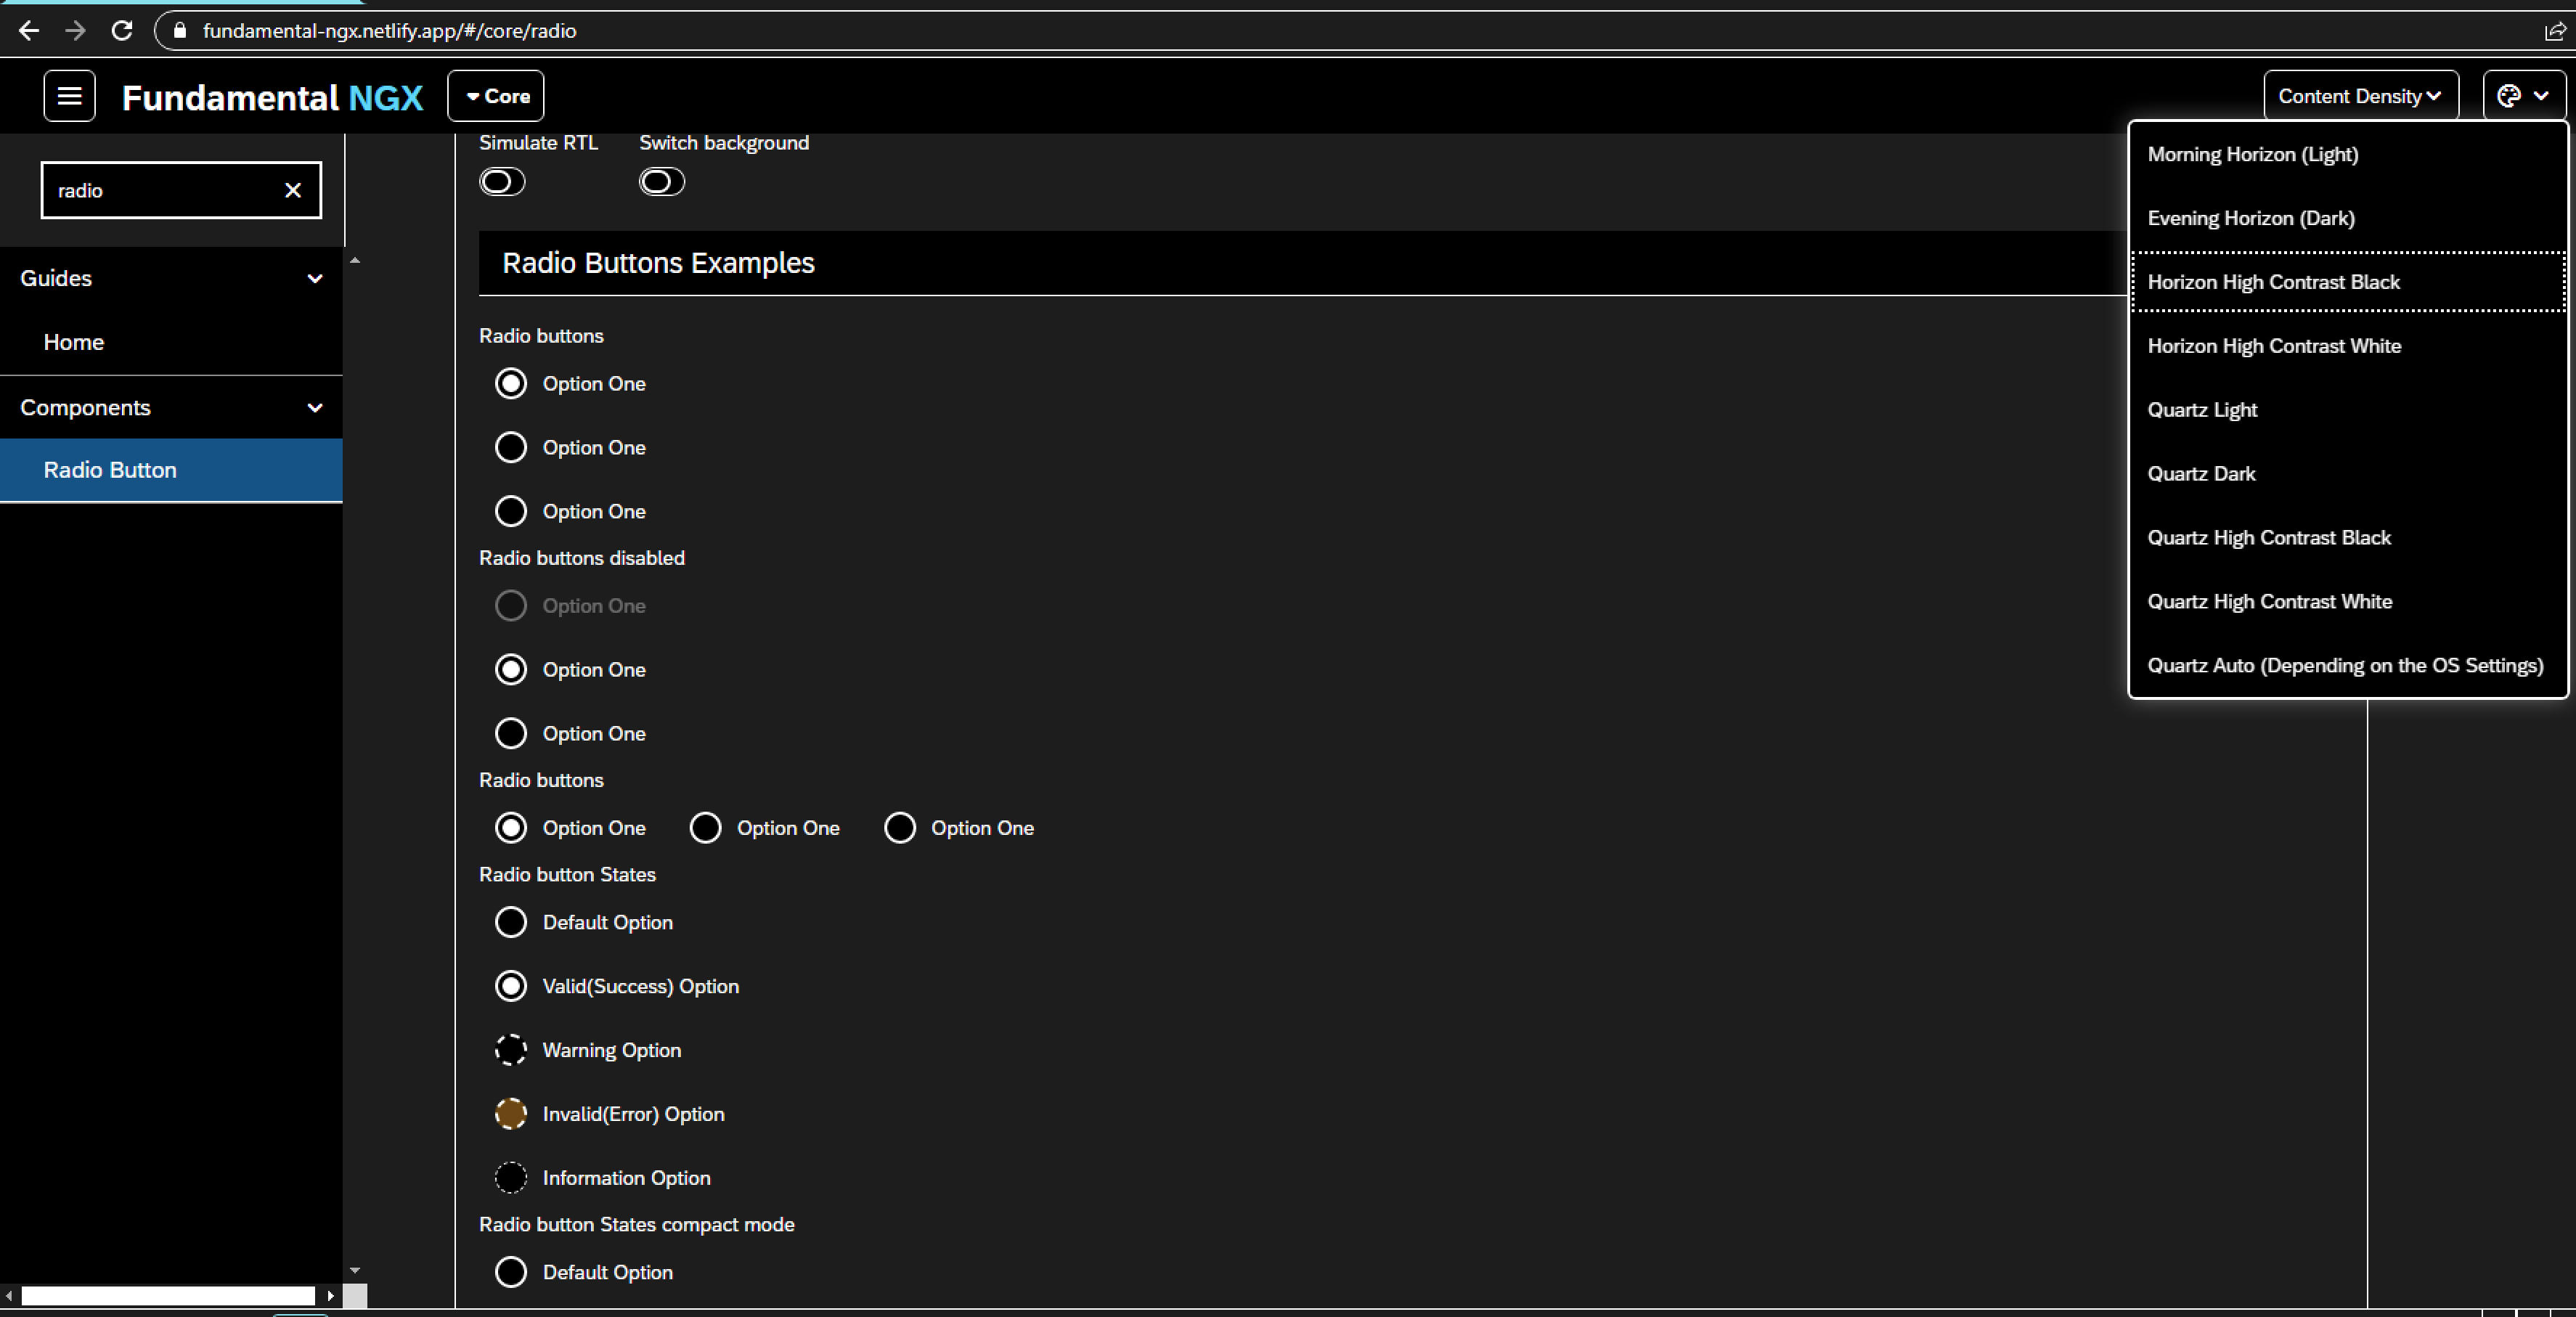This screenshot has height=1317, width=2576.
Task: Click the Home link under Guides
Action: [x=73, y=341]
